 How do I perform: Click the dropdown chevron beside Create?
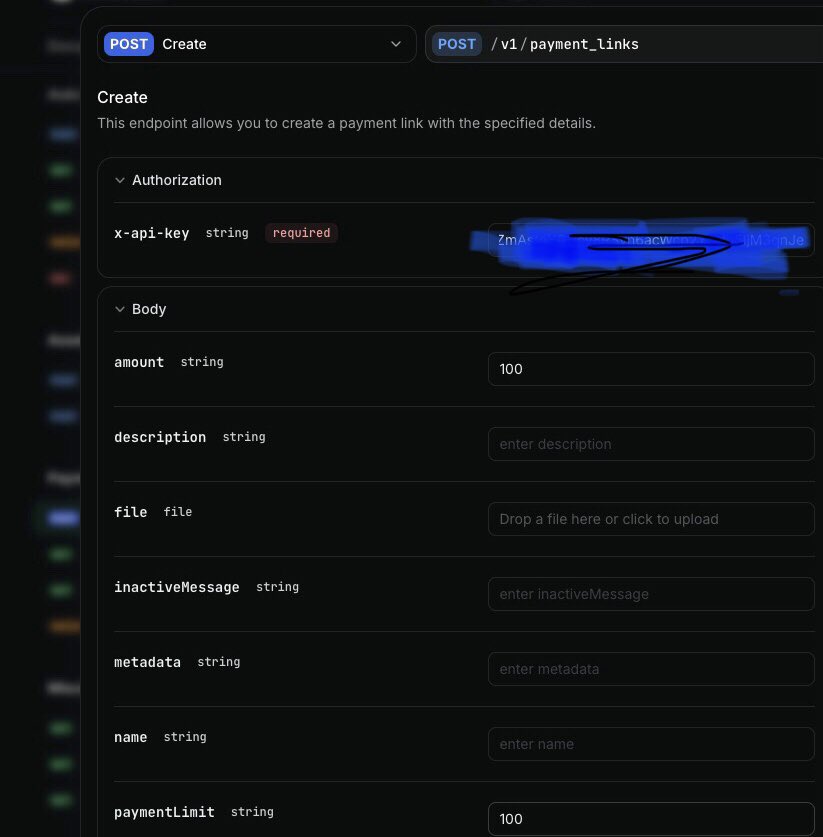point(395,44)
